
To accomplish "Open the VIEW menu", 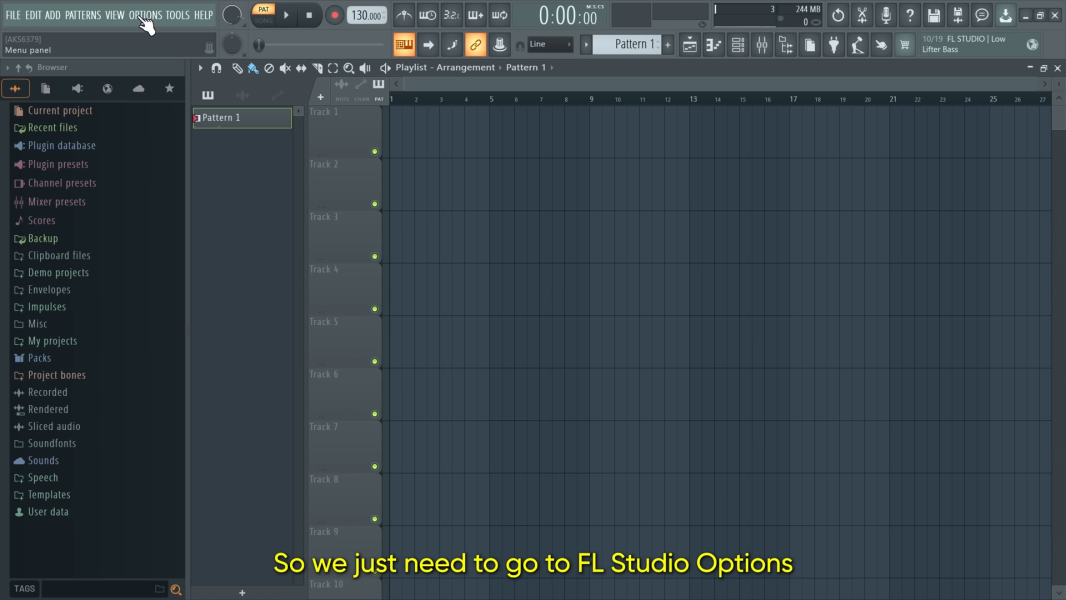I will [115, 15].
